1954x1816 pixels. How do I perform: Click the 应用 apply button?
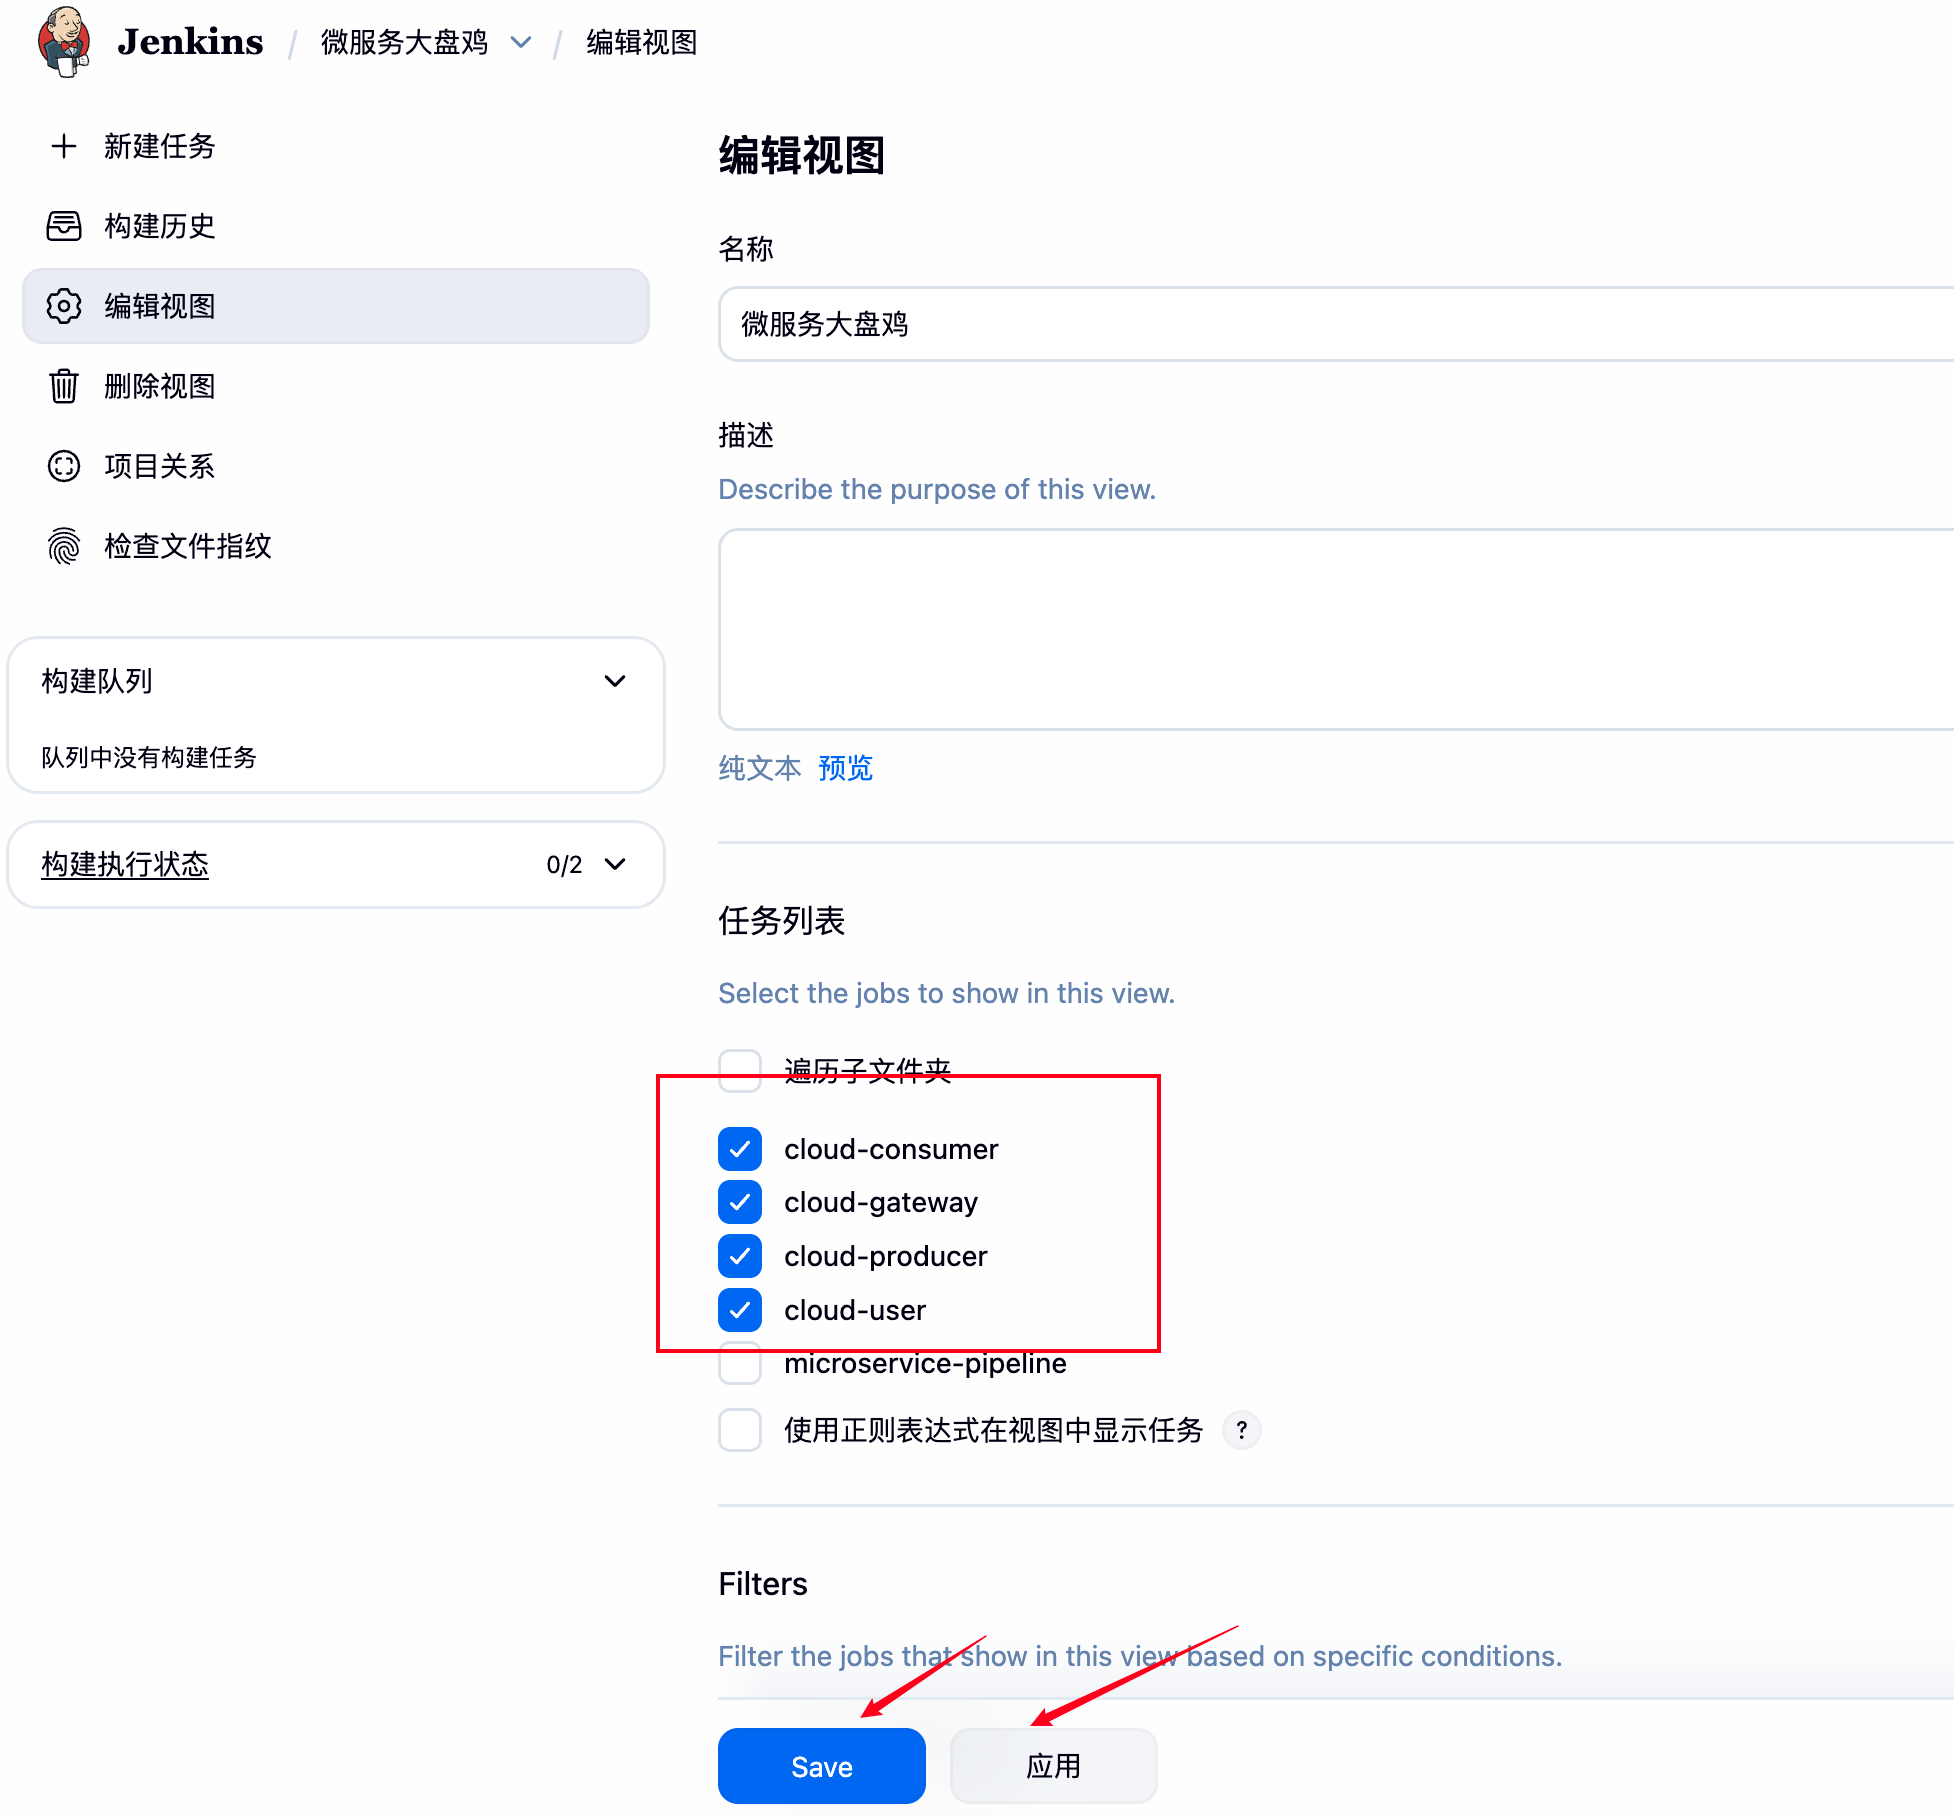[x=1053, y=1766]
